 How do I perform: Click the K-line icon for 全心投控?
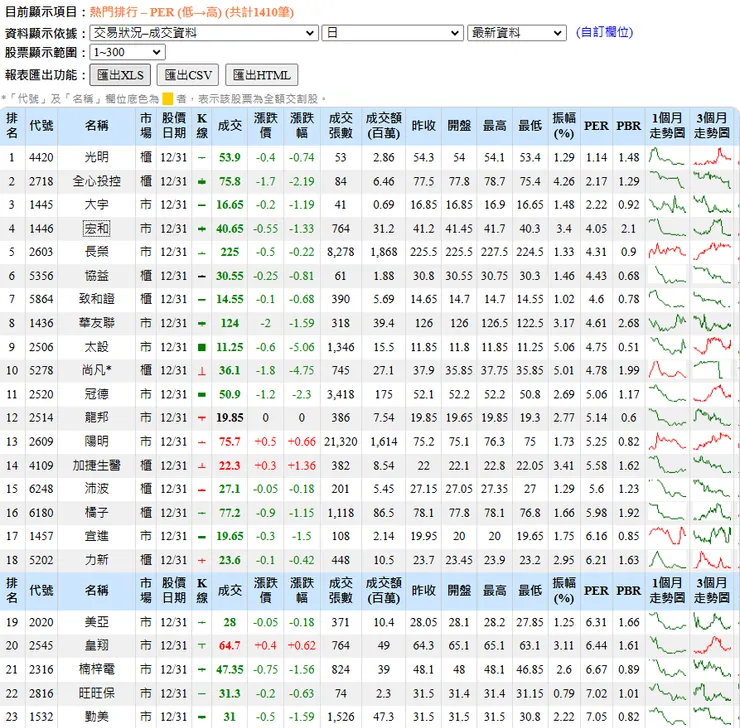pyautogui.click(x=202, y=182)
